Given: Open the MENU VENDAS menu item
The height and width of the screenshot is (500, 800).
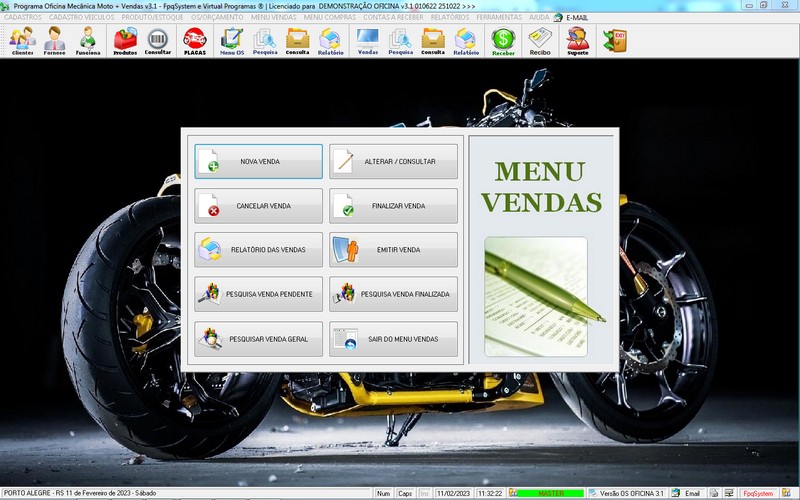Looking at the screenshot, I should tap(273, 17).
